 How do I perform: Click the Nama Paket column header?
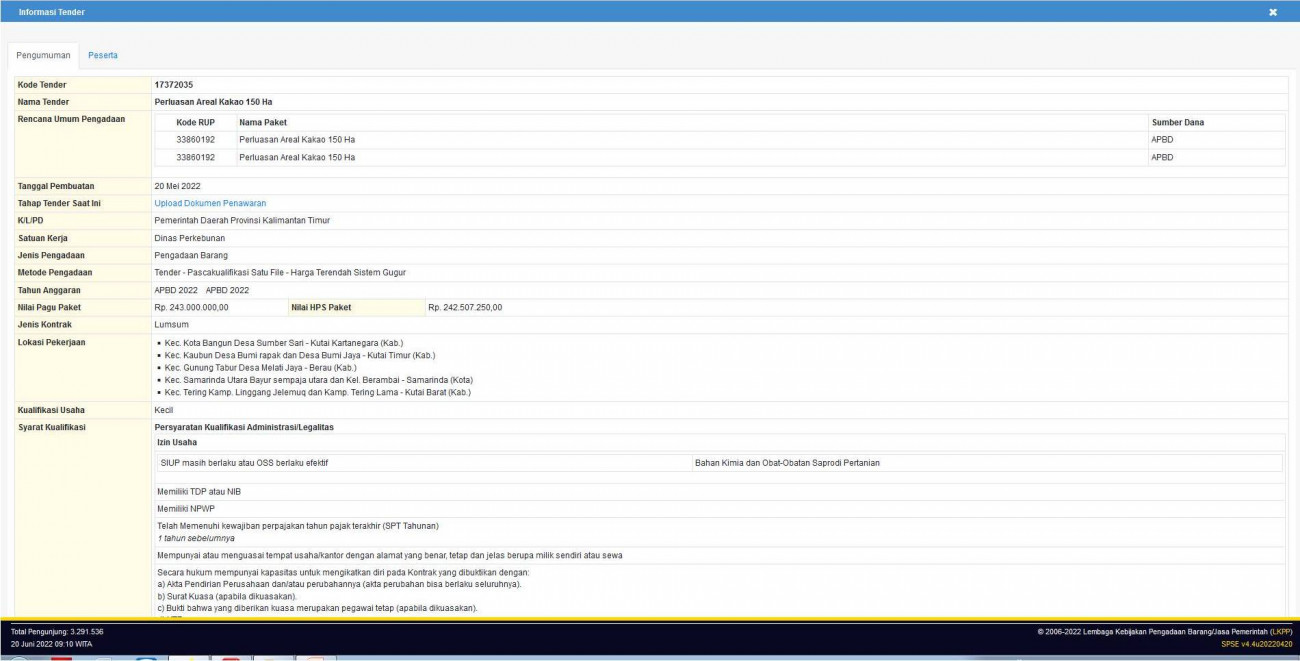coord(263,122)
